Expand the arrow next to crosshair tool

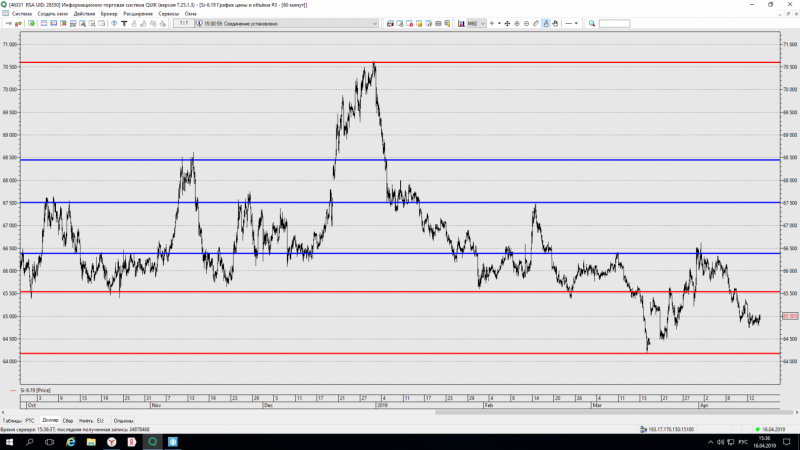[x=499, y=23]
